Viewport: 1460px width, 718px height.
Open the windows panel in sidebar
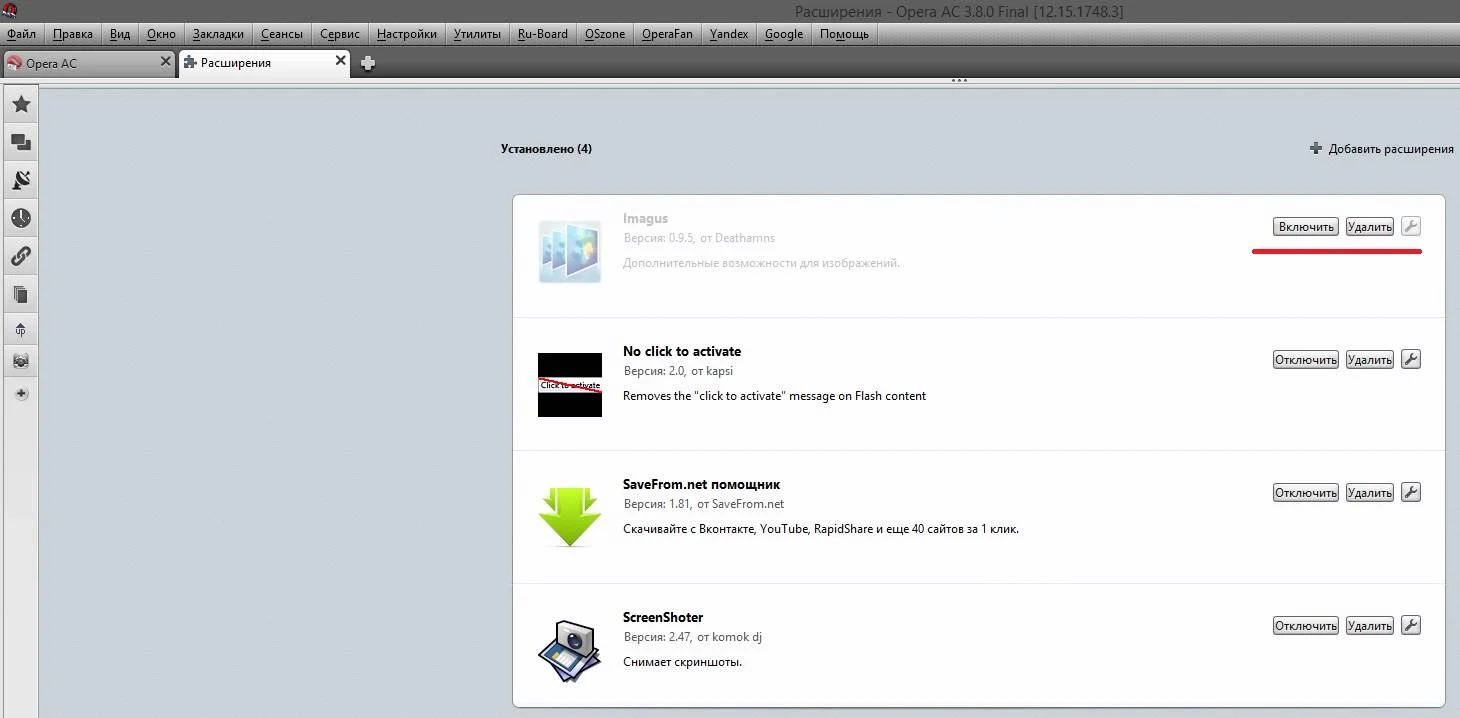click(x=21, y=142)
